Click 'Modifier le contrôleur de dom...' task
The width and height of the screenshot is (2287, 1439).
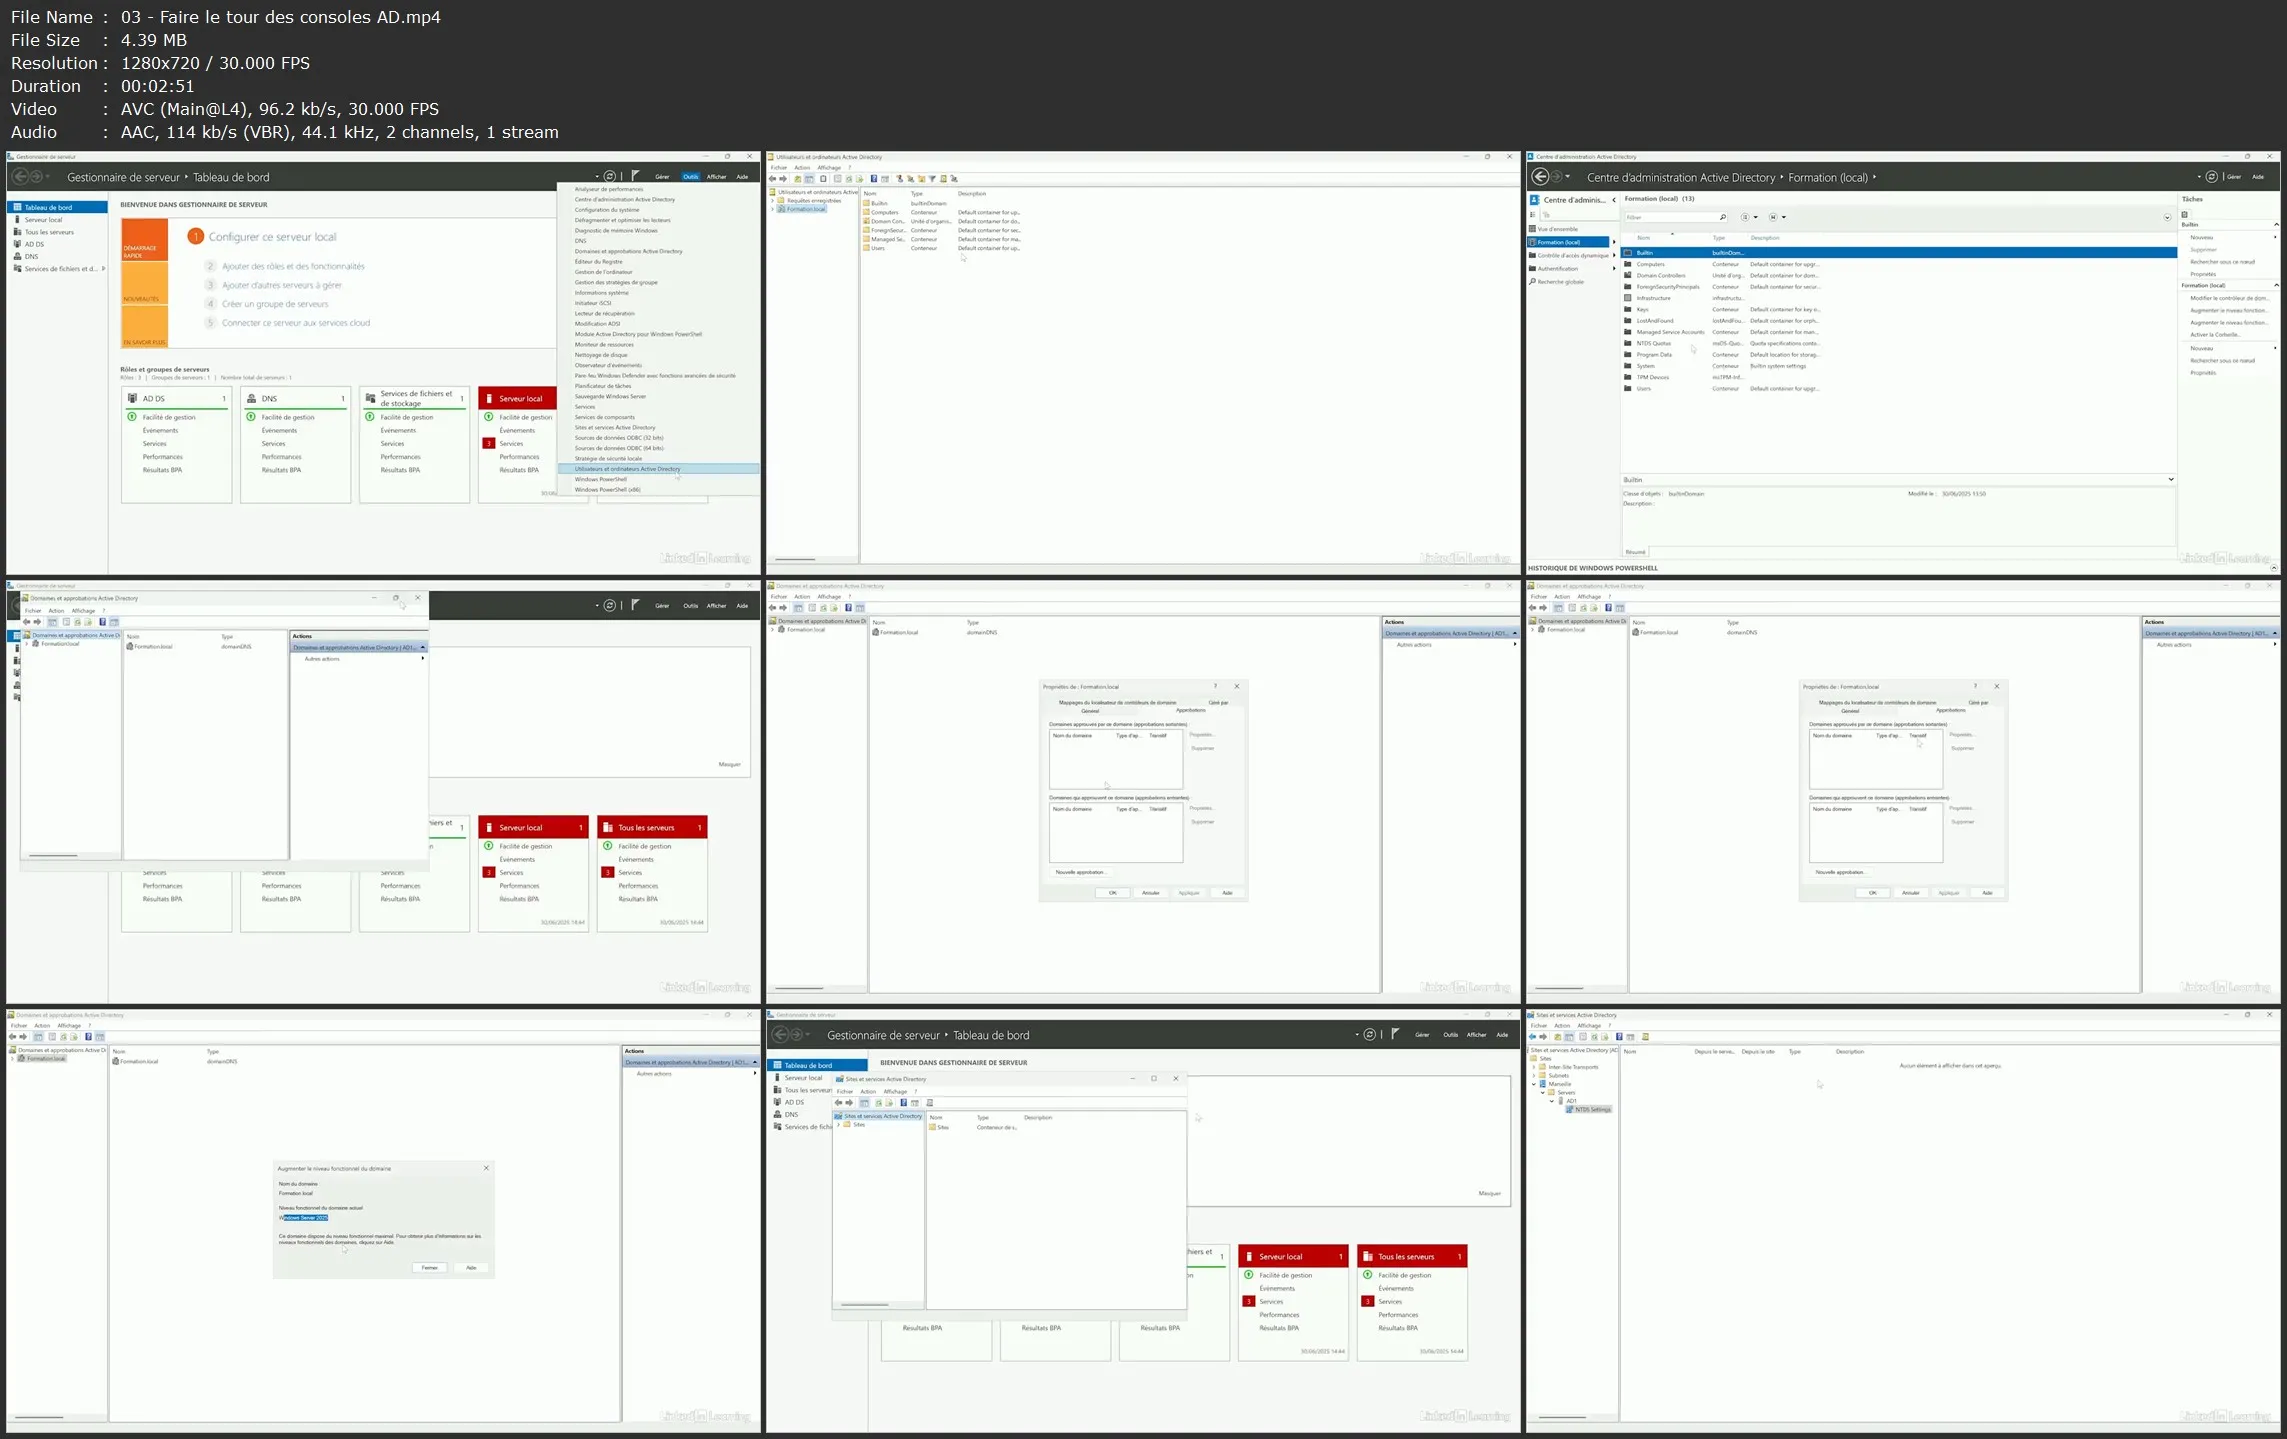click(x=2229, y=298)
